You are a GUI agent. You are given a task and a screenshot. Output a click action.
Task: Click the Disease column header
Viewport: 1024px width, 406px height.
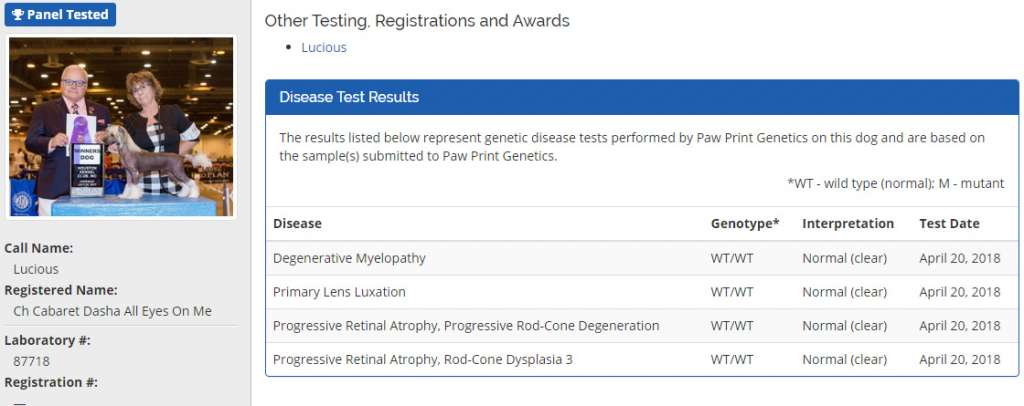click(297, 223)
